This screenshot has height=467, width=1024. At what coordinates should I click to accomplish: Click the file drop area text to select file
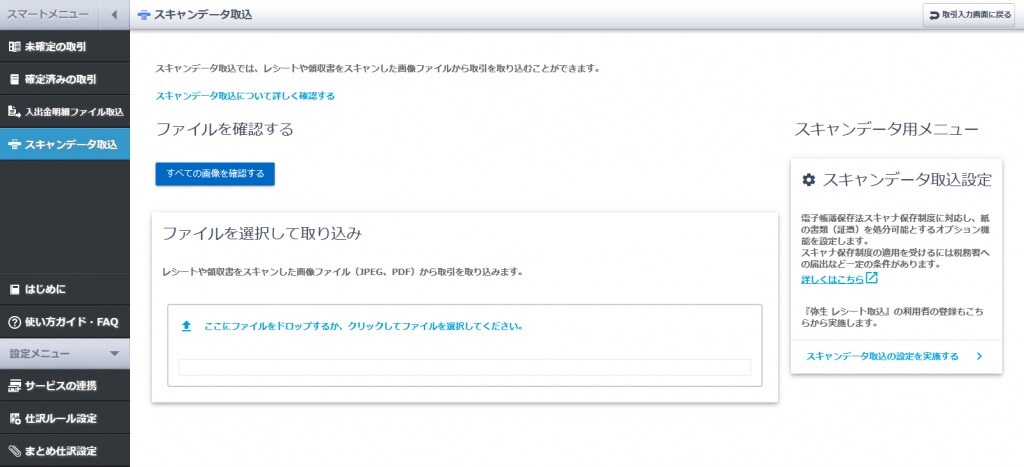tap(364, 326)
